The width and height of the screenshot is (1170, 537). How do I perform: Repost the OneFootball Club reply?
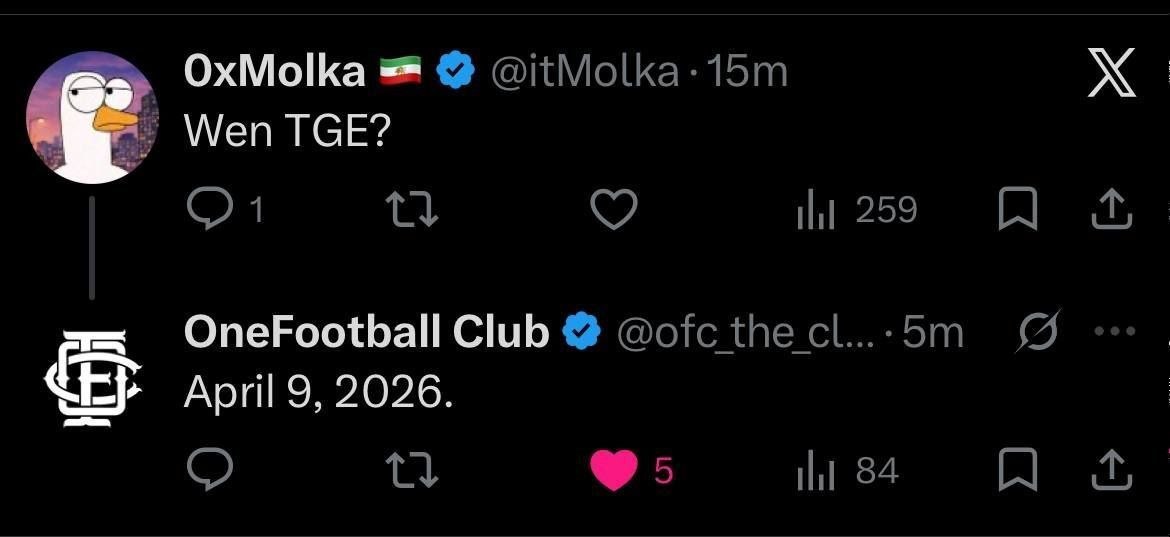[412, 470]
